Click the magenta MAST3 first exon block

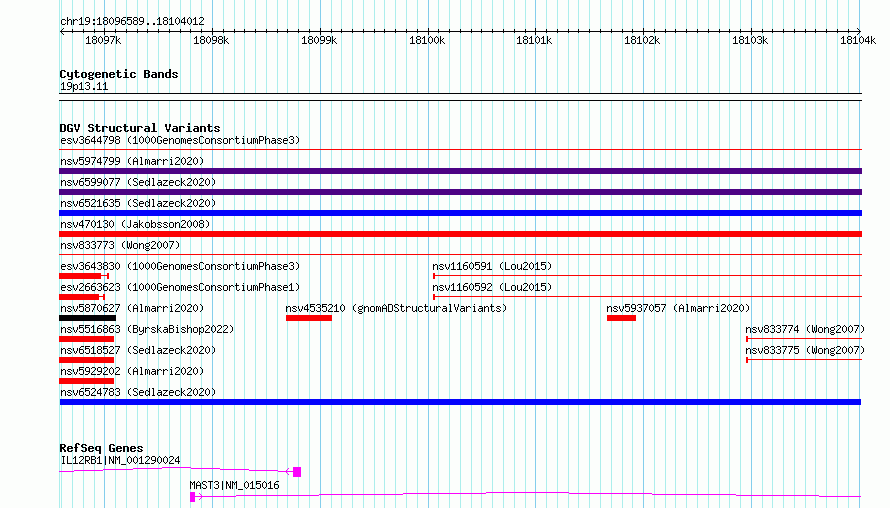point(192,497)
